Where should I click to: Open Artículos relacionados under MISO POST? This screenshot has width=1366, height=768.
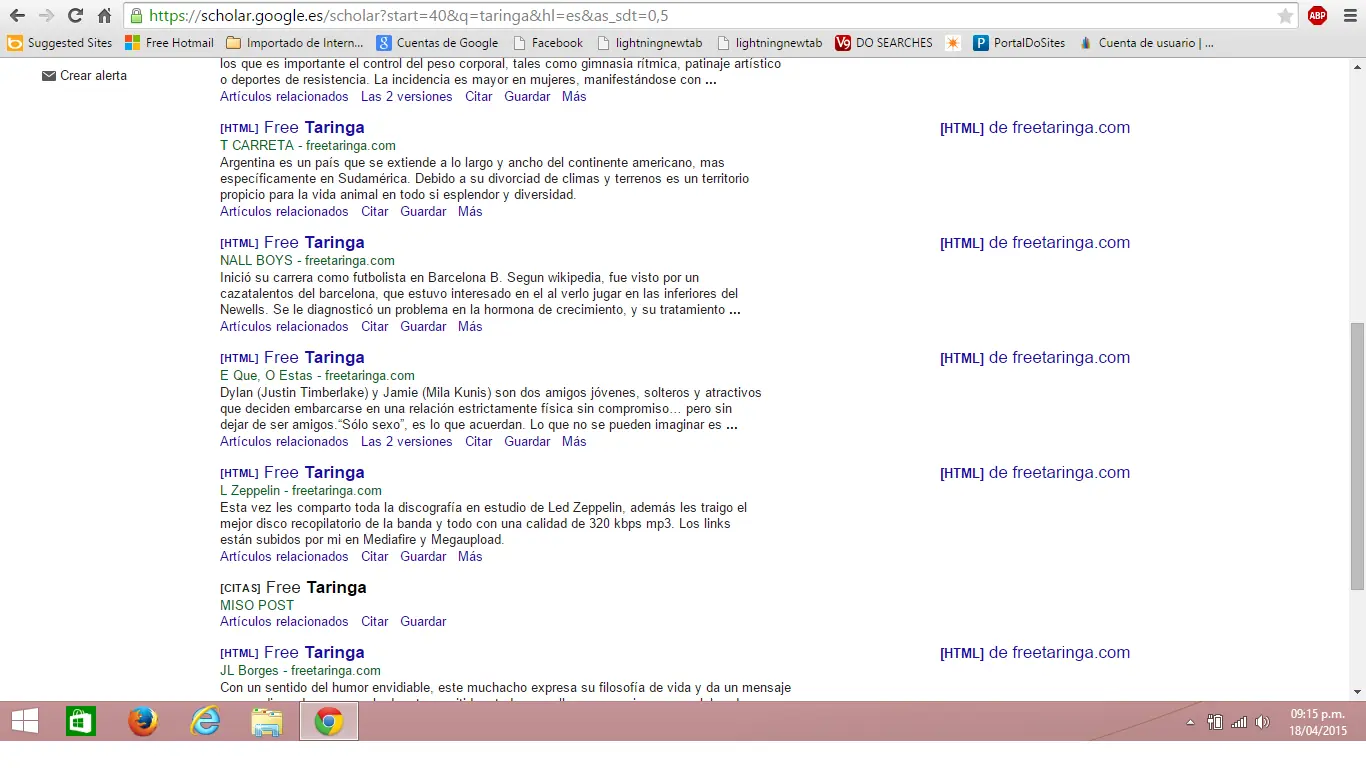284,621
